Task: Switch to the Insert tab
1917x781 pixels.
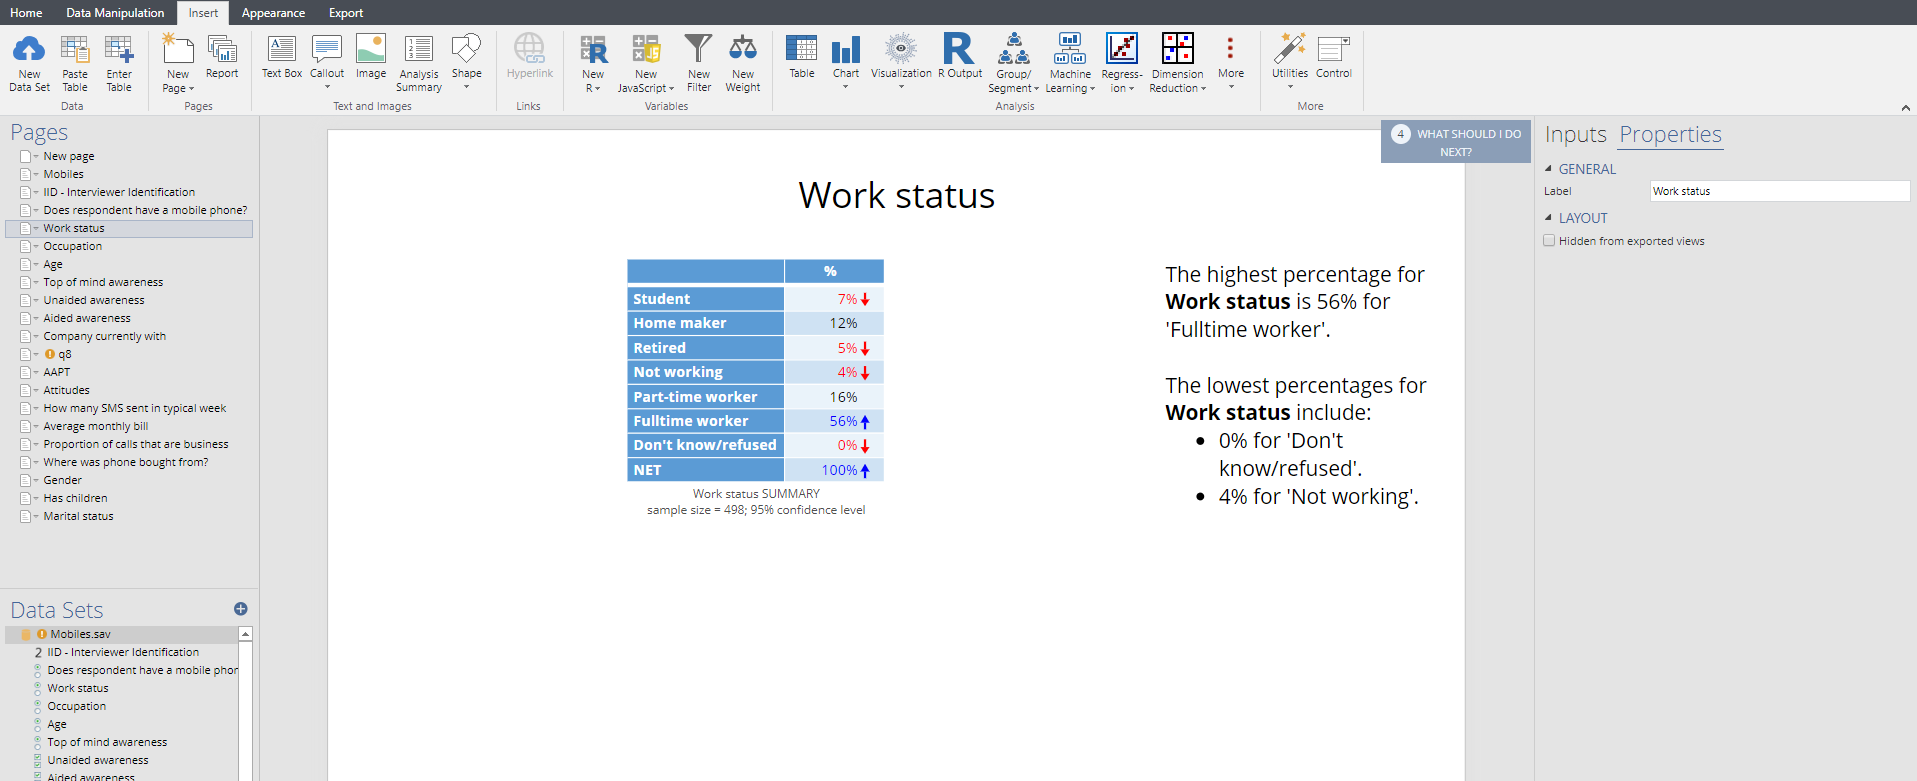Action: pos(203,13)
